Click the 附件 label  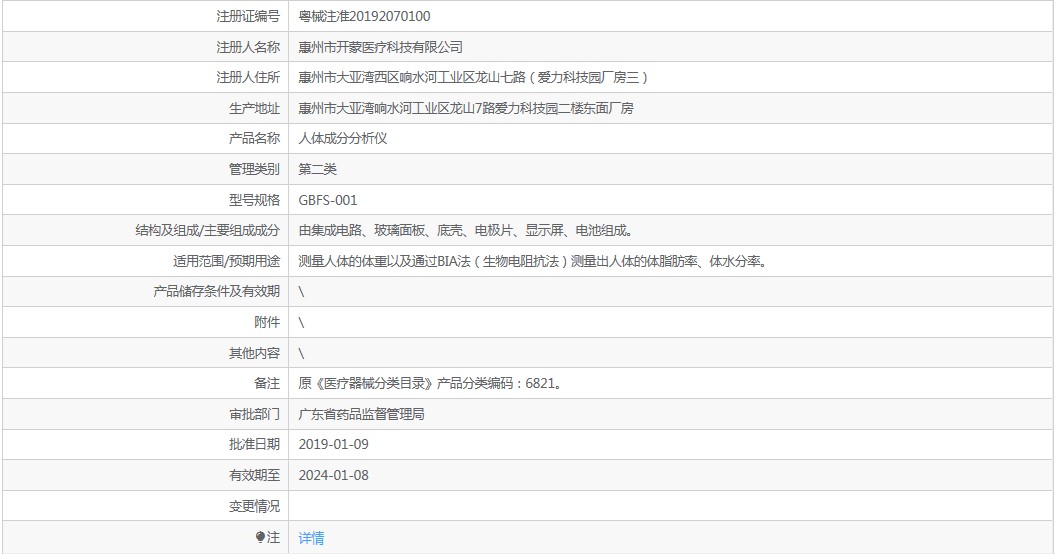point(267,323)
